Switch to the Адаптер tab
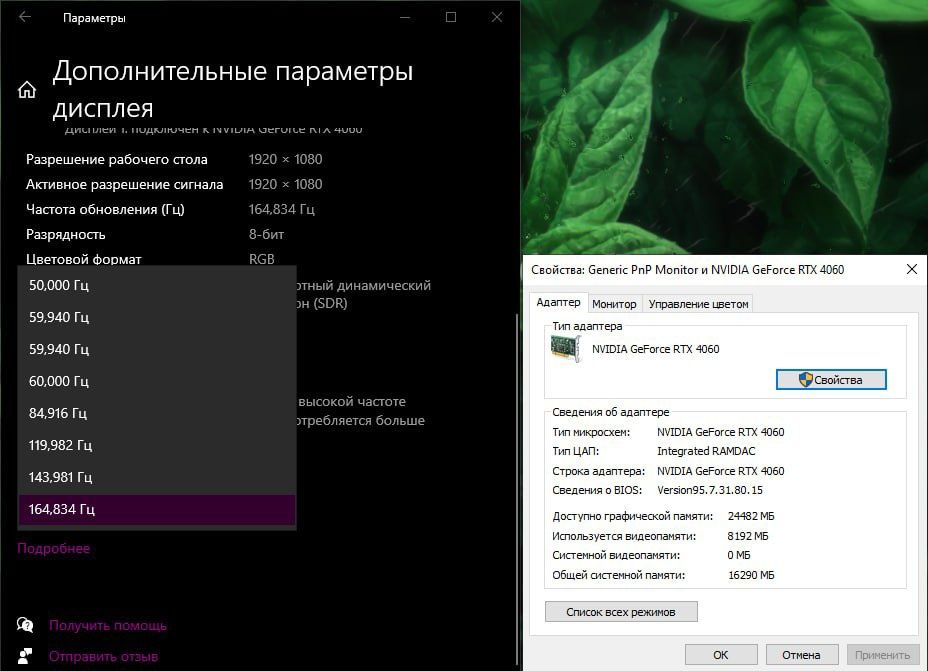 [558, 302]
